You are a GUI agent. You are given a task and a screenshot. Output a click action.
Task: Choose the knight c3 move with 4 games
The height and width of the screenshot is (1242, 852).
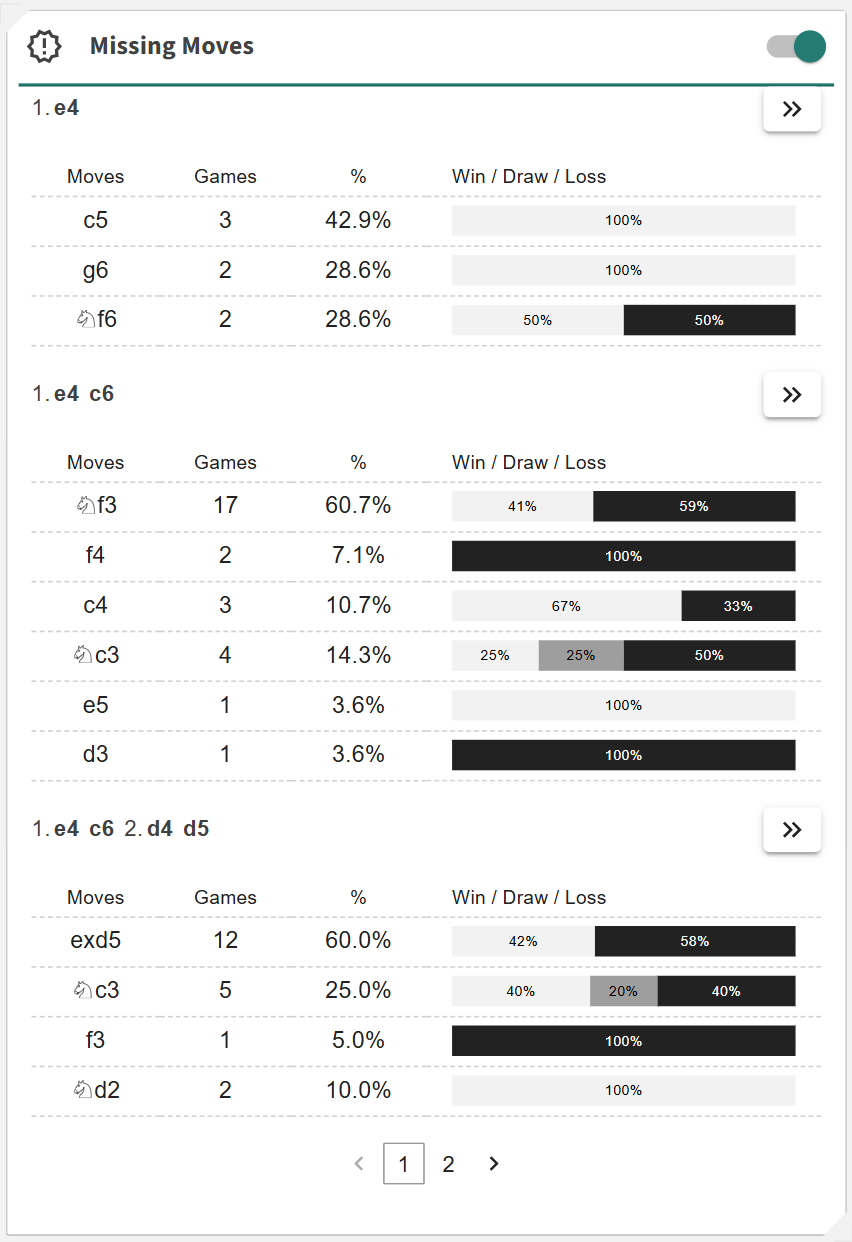click(96, 655)
